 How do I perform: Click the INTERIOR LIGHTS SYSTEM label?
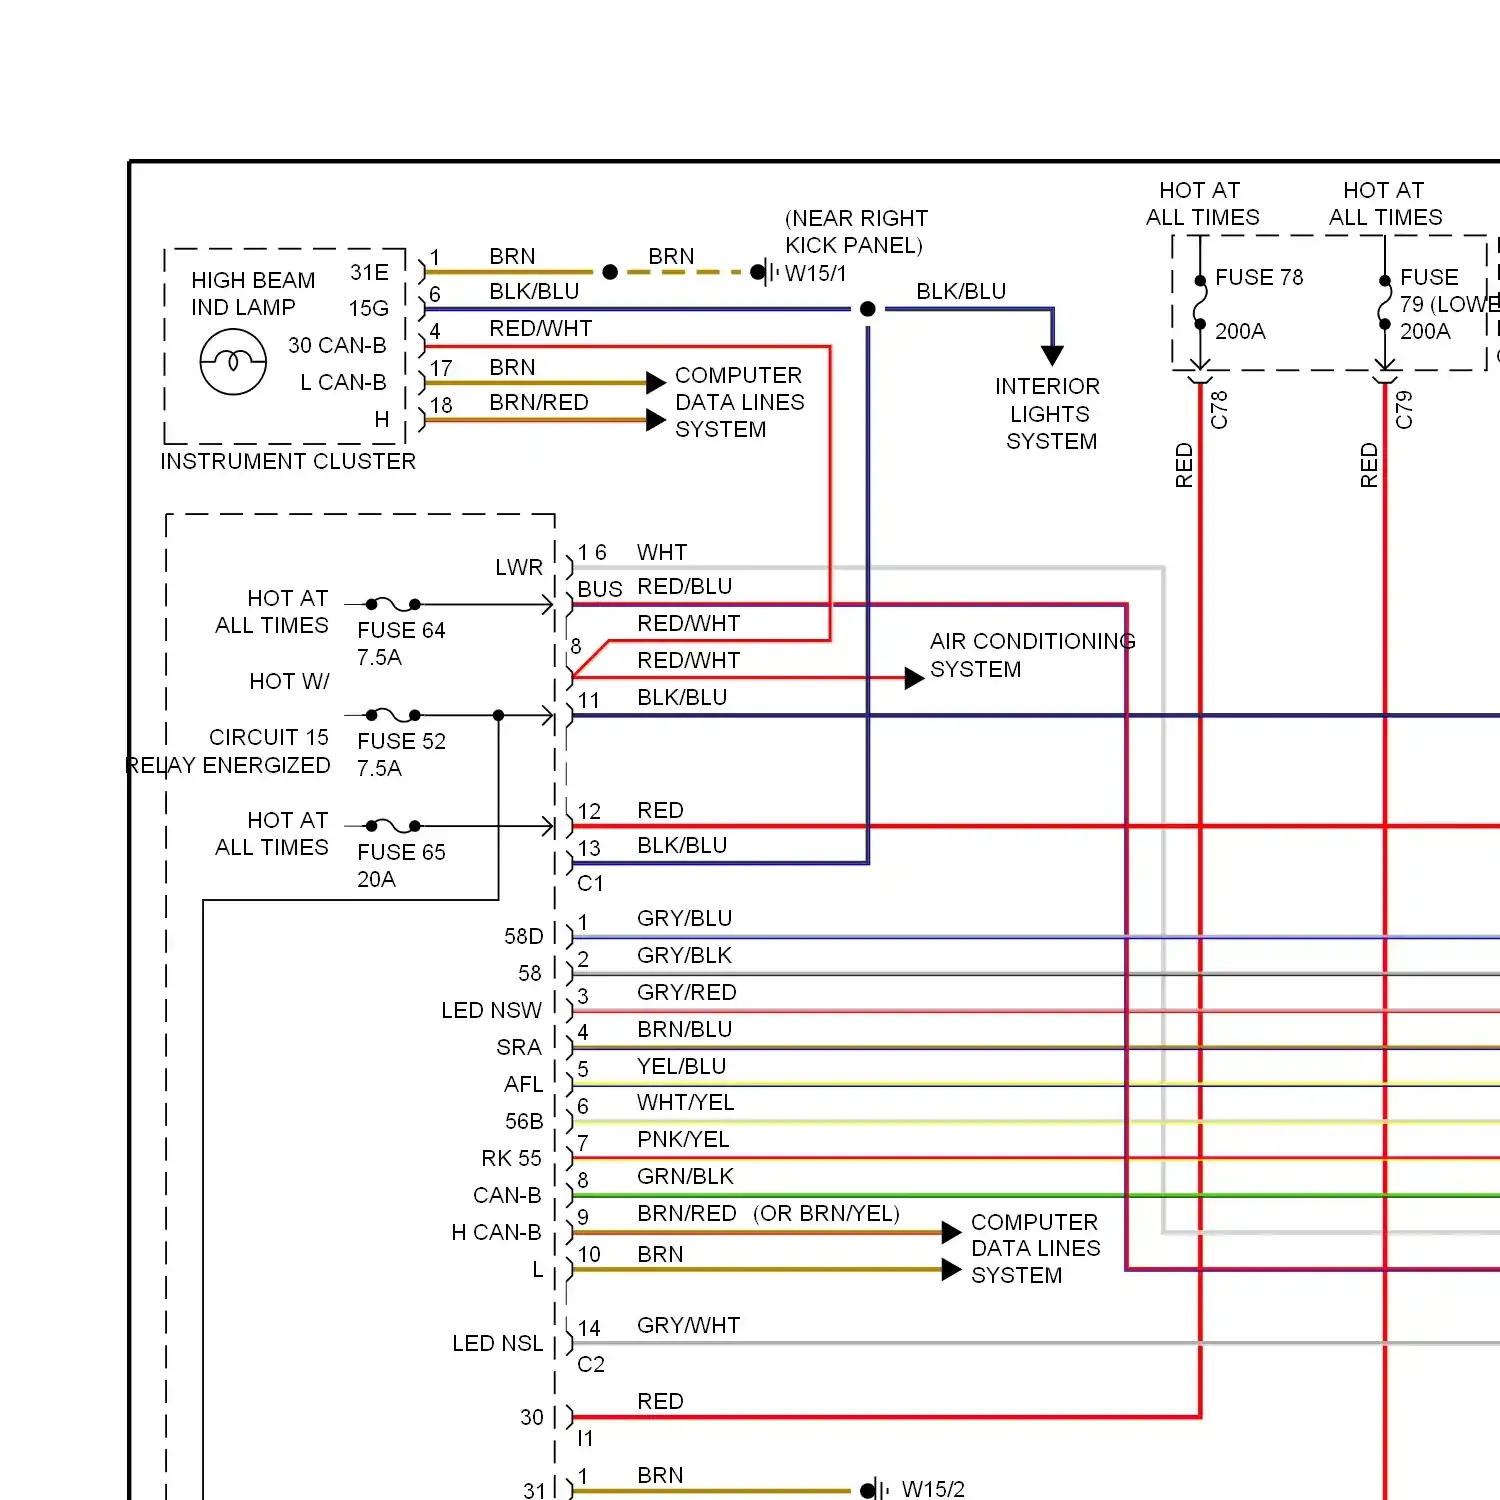coord(1050,414)
